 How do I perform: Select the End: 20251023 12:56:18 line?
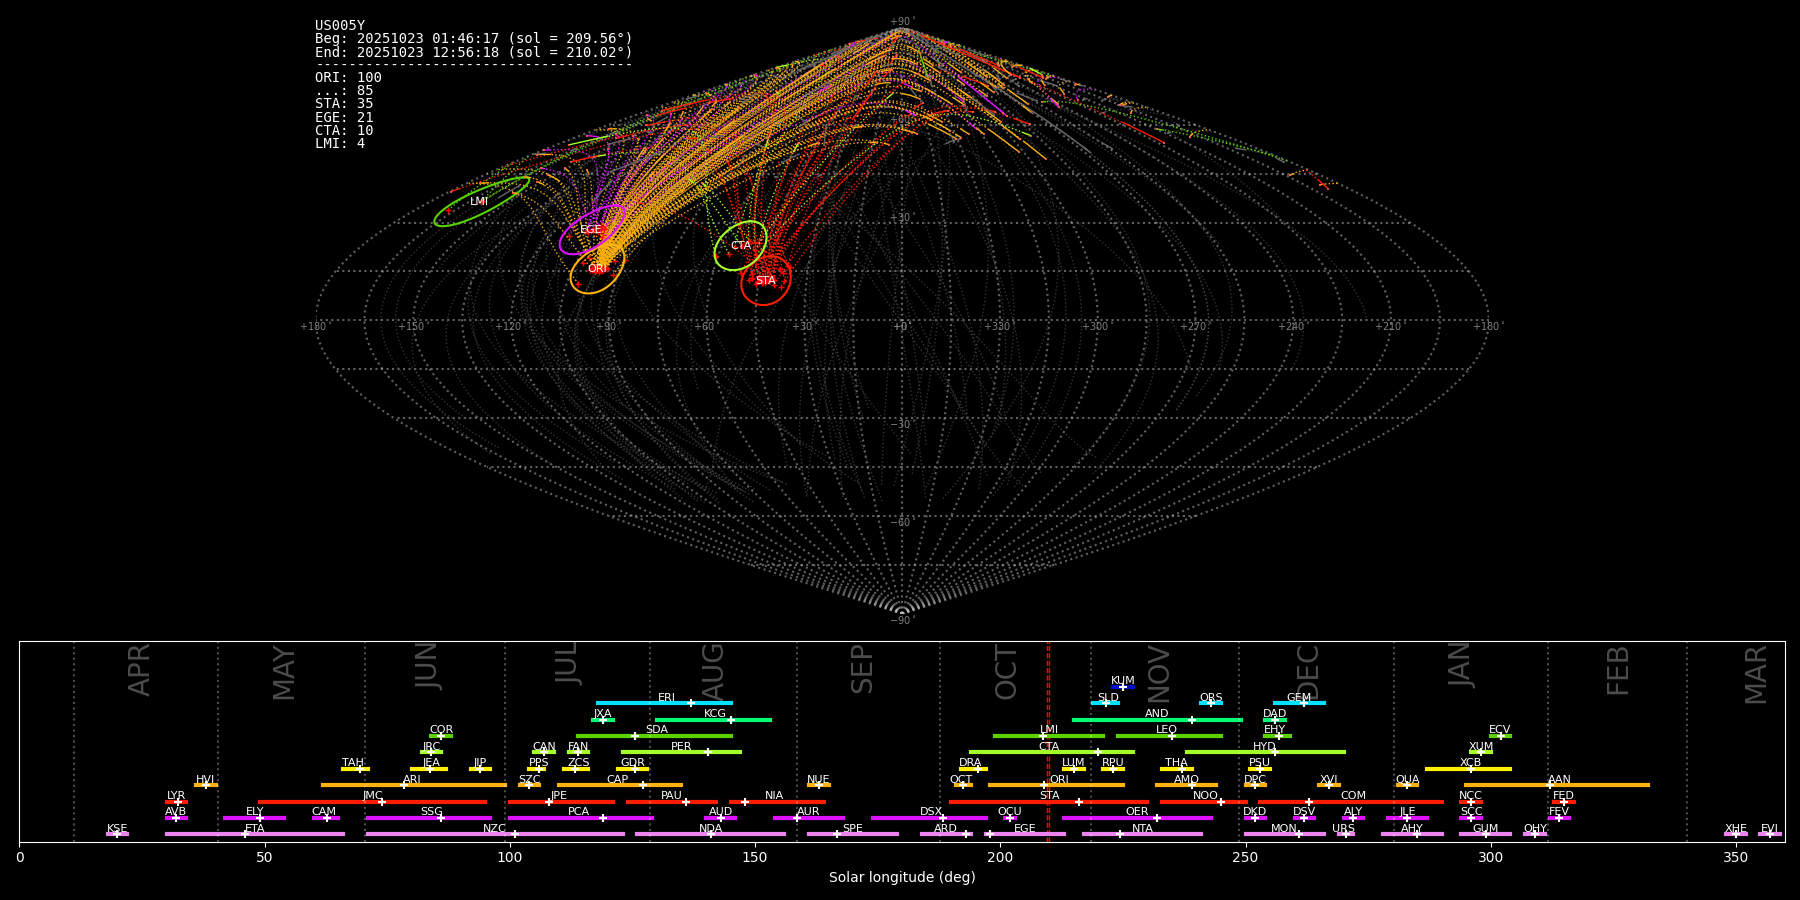click(474, 52)
